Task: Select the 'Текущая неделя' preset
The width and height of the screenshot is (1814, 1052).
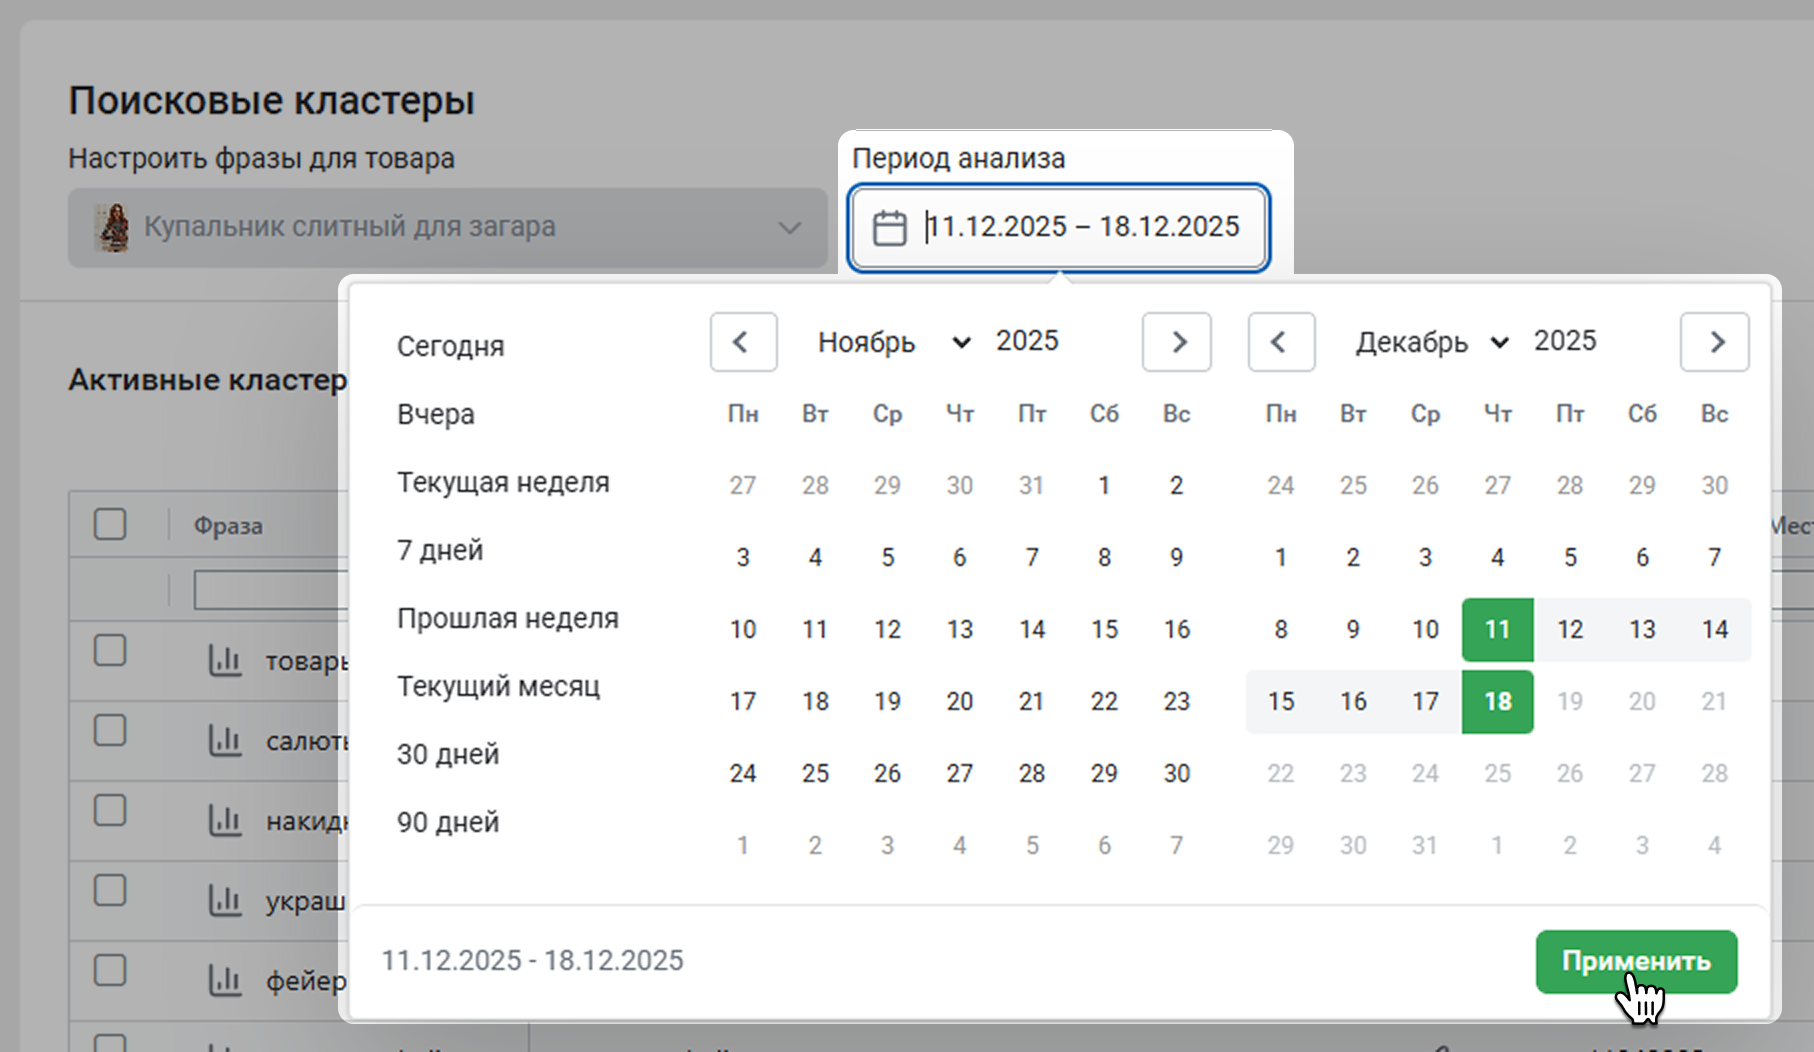Action: pyautogui.click(x=503, y=482)
